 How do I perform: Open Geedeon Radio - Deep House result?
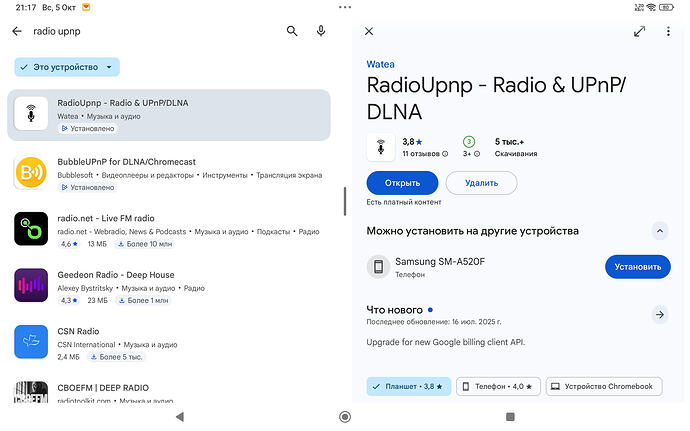tap(169, 287)
